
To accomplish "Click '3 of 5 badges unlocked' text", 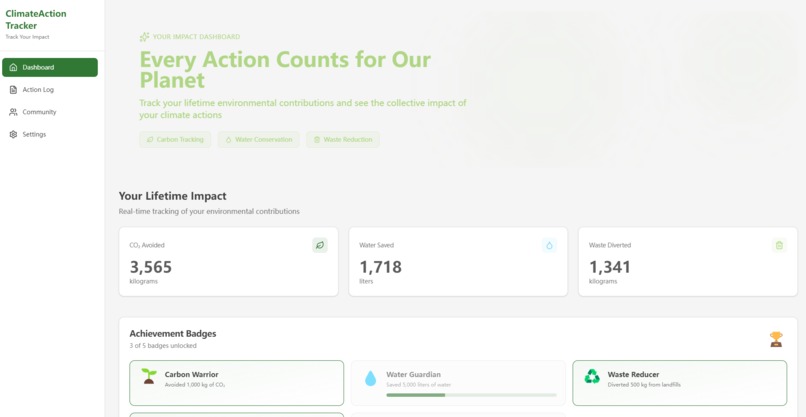I will tap(163, 346).
